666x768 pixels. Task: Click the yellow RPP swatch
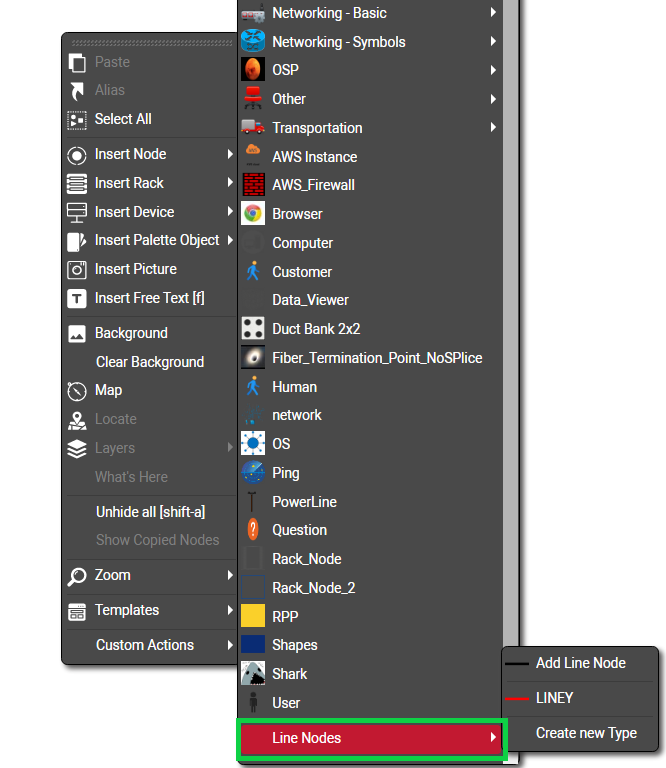(253, 616)
